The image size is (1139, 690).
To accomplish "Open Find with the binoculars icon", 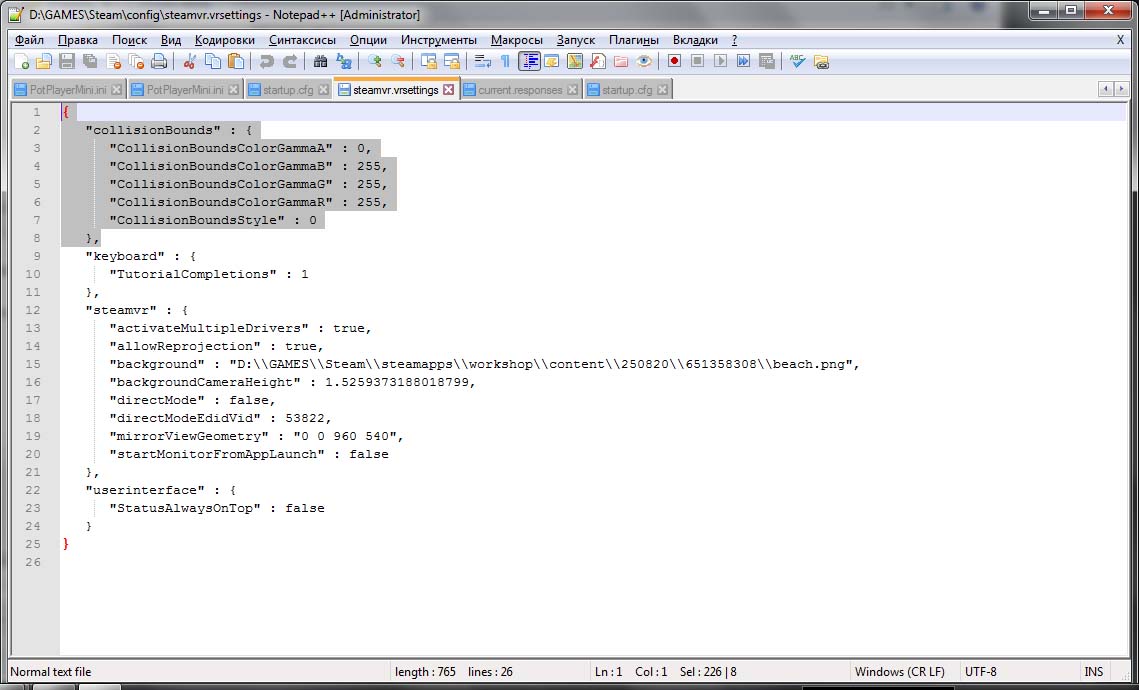I will click(x=320, y=61).
